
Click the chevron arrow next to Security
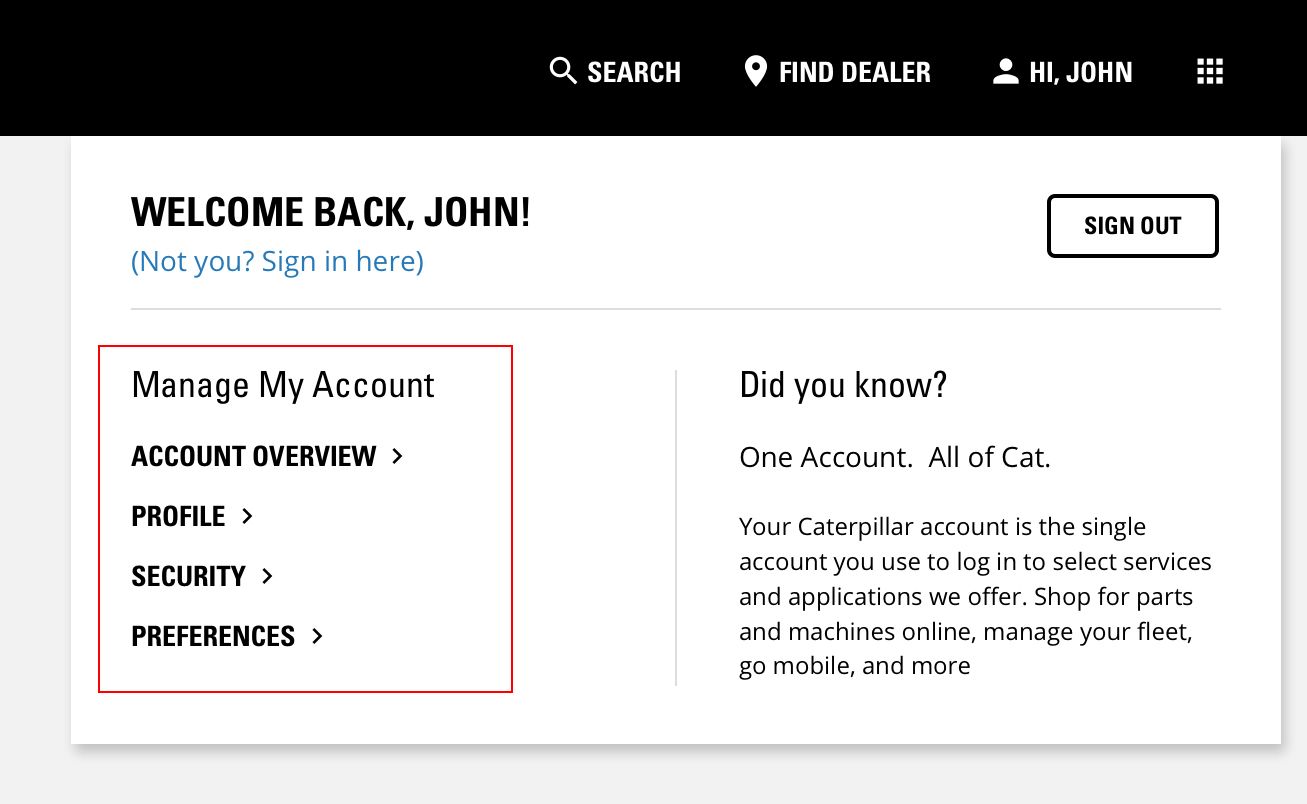pos(267,576)
